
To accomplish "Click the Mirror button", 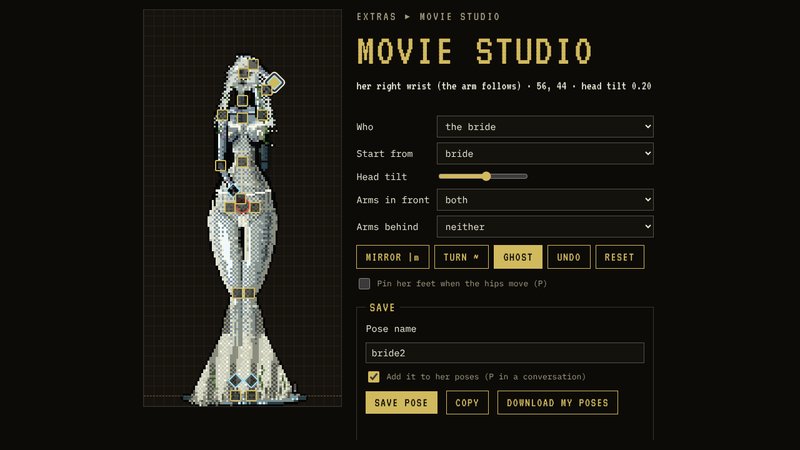I will point(393,257).
